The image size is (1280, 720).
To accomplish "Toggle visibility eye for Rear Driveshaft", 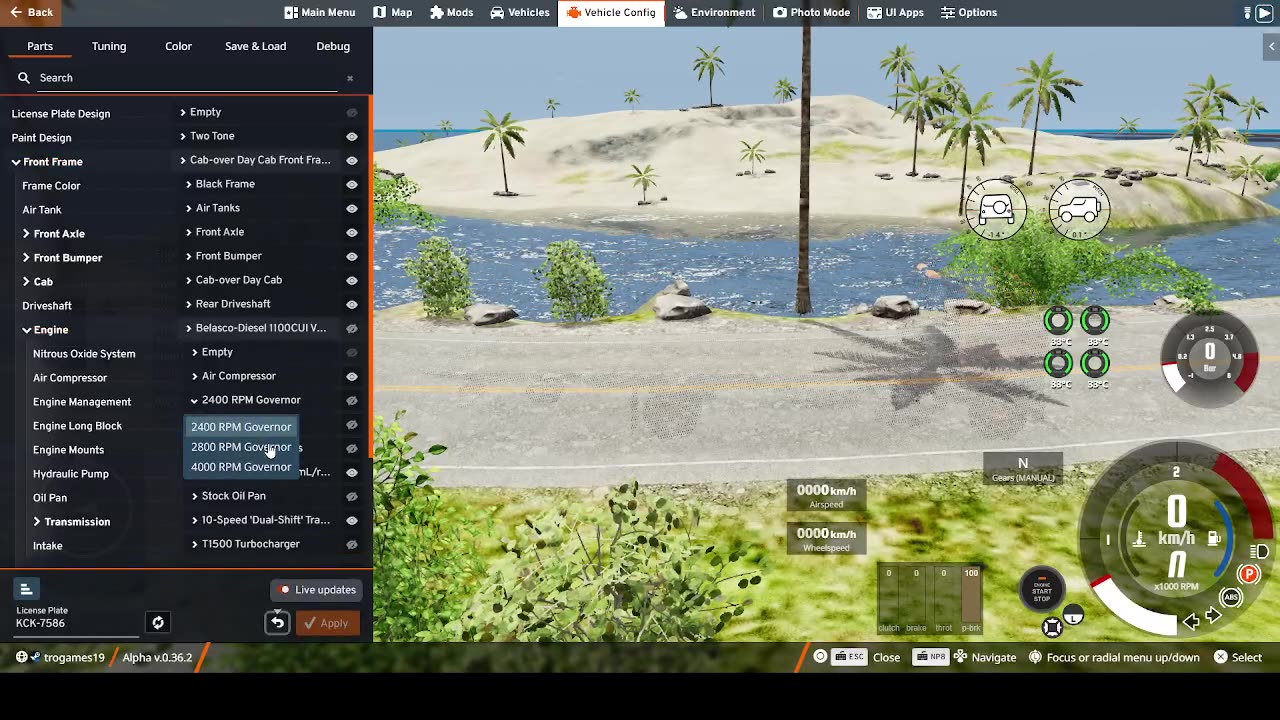I will (352, 304).
